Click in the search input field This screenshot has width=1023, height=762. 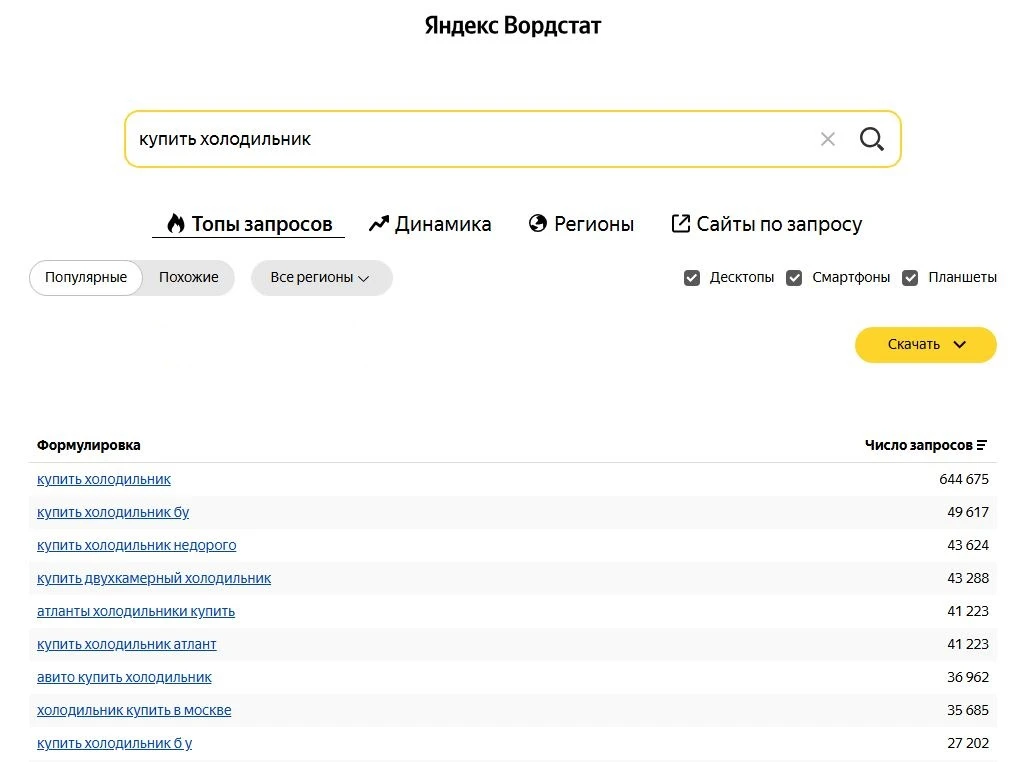click(x=470, y=139)
